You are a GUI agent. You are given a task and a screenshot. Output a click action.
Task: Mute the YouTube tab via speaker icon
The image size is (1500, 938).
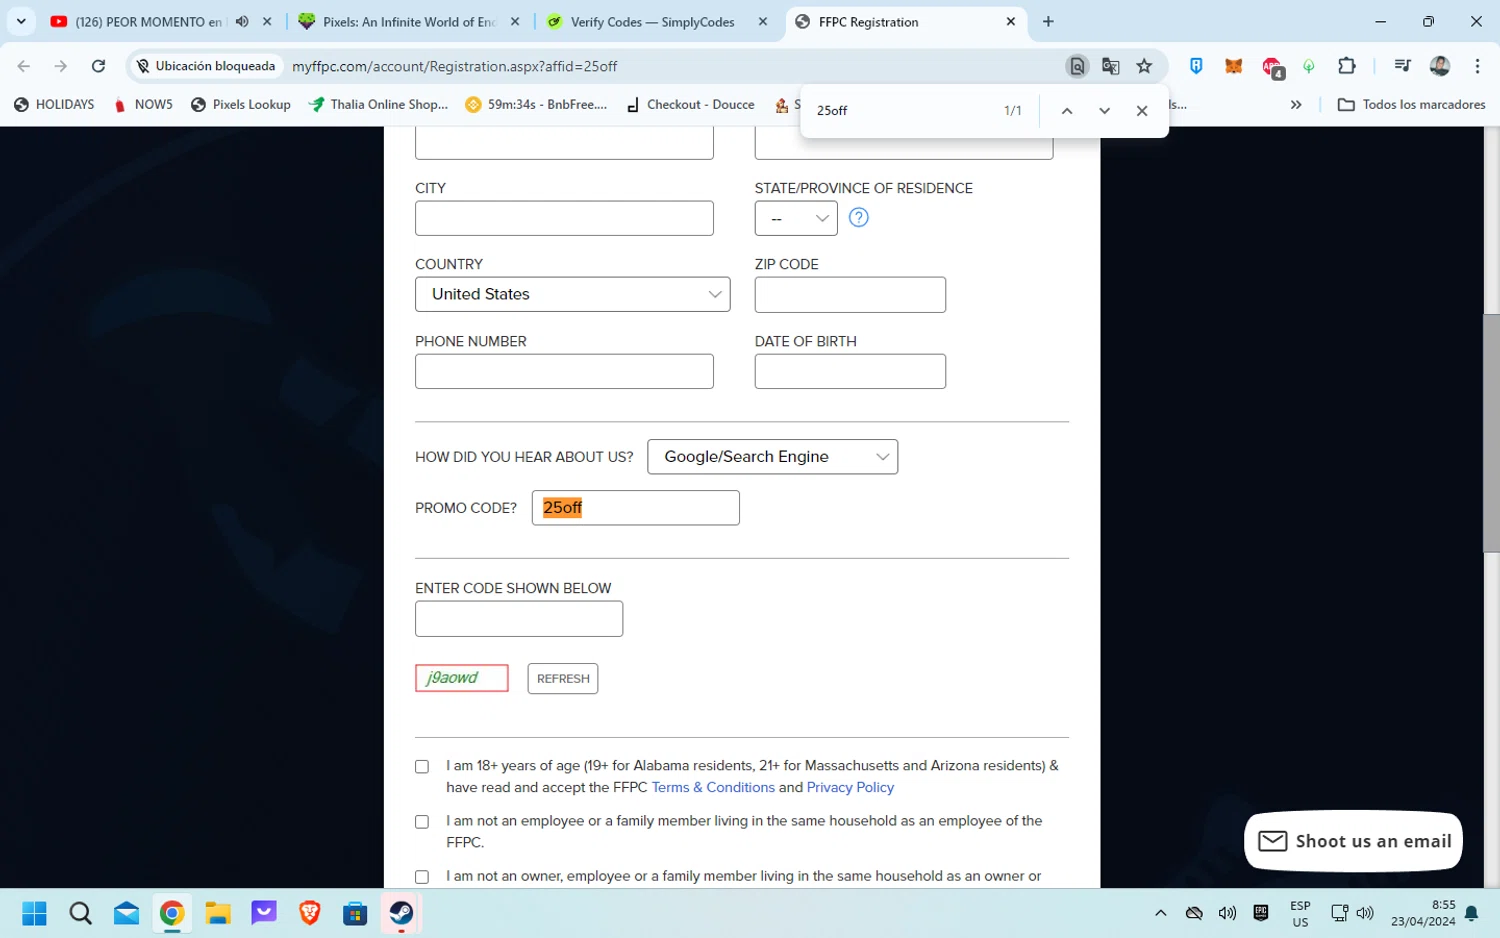coord(242,21)
